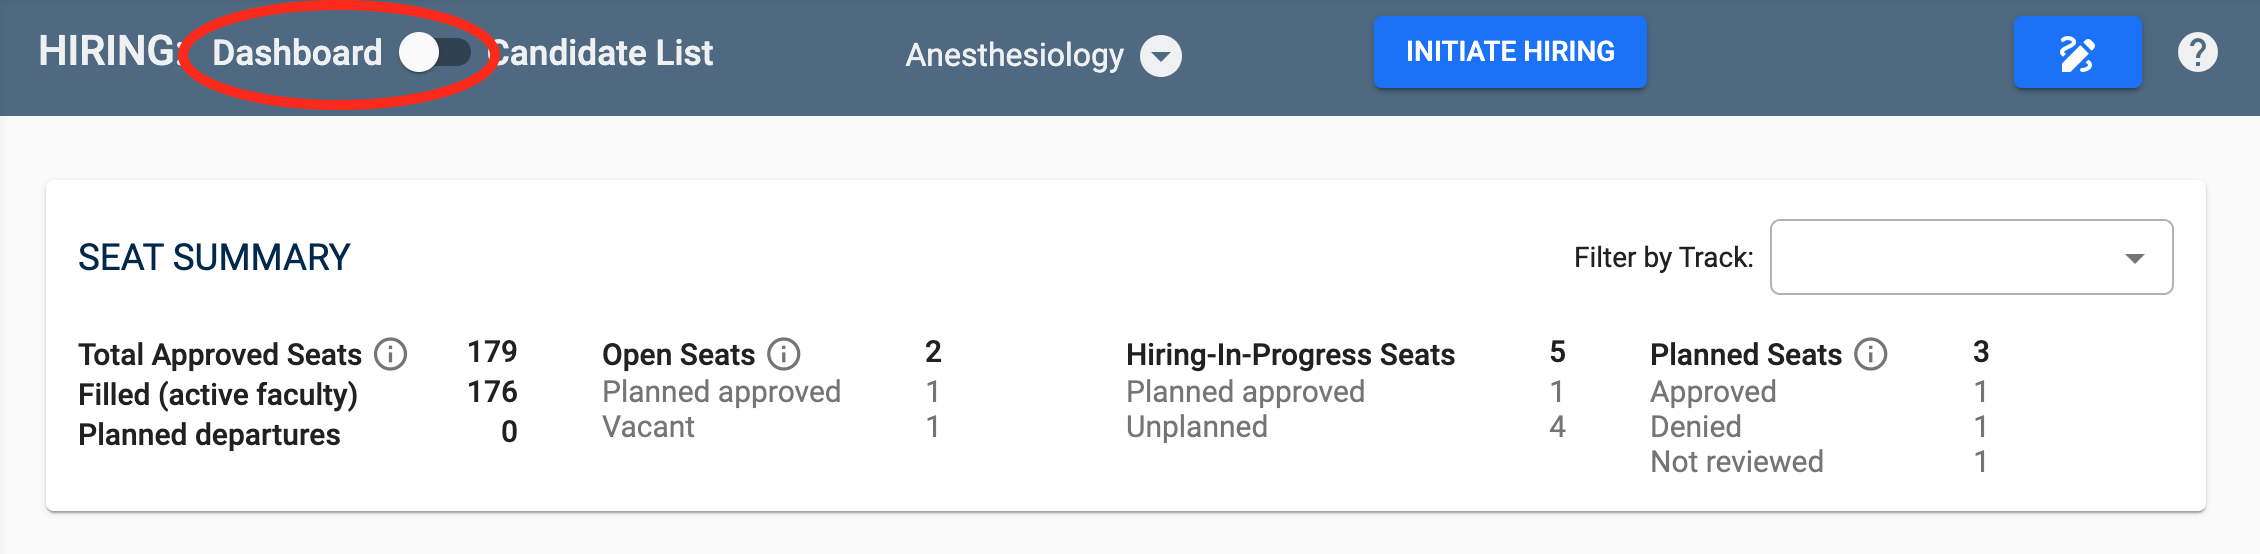Image resolution: width=2260 pixels, height=554 pixels.
Task: Click the Anesthesiology department name
Action: click(x=1014, y=55)
